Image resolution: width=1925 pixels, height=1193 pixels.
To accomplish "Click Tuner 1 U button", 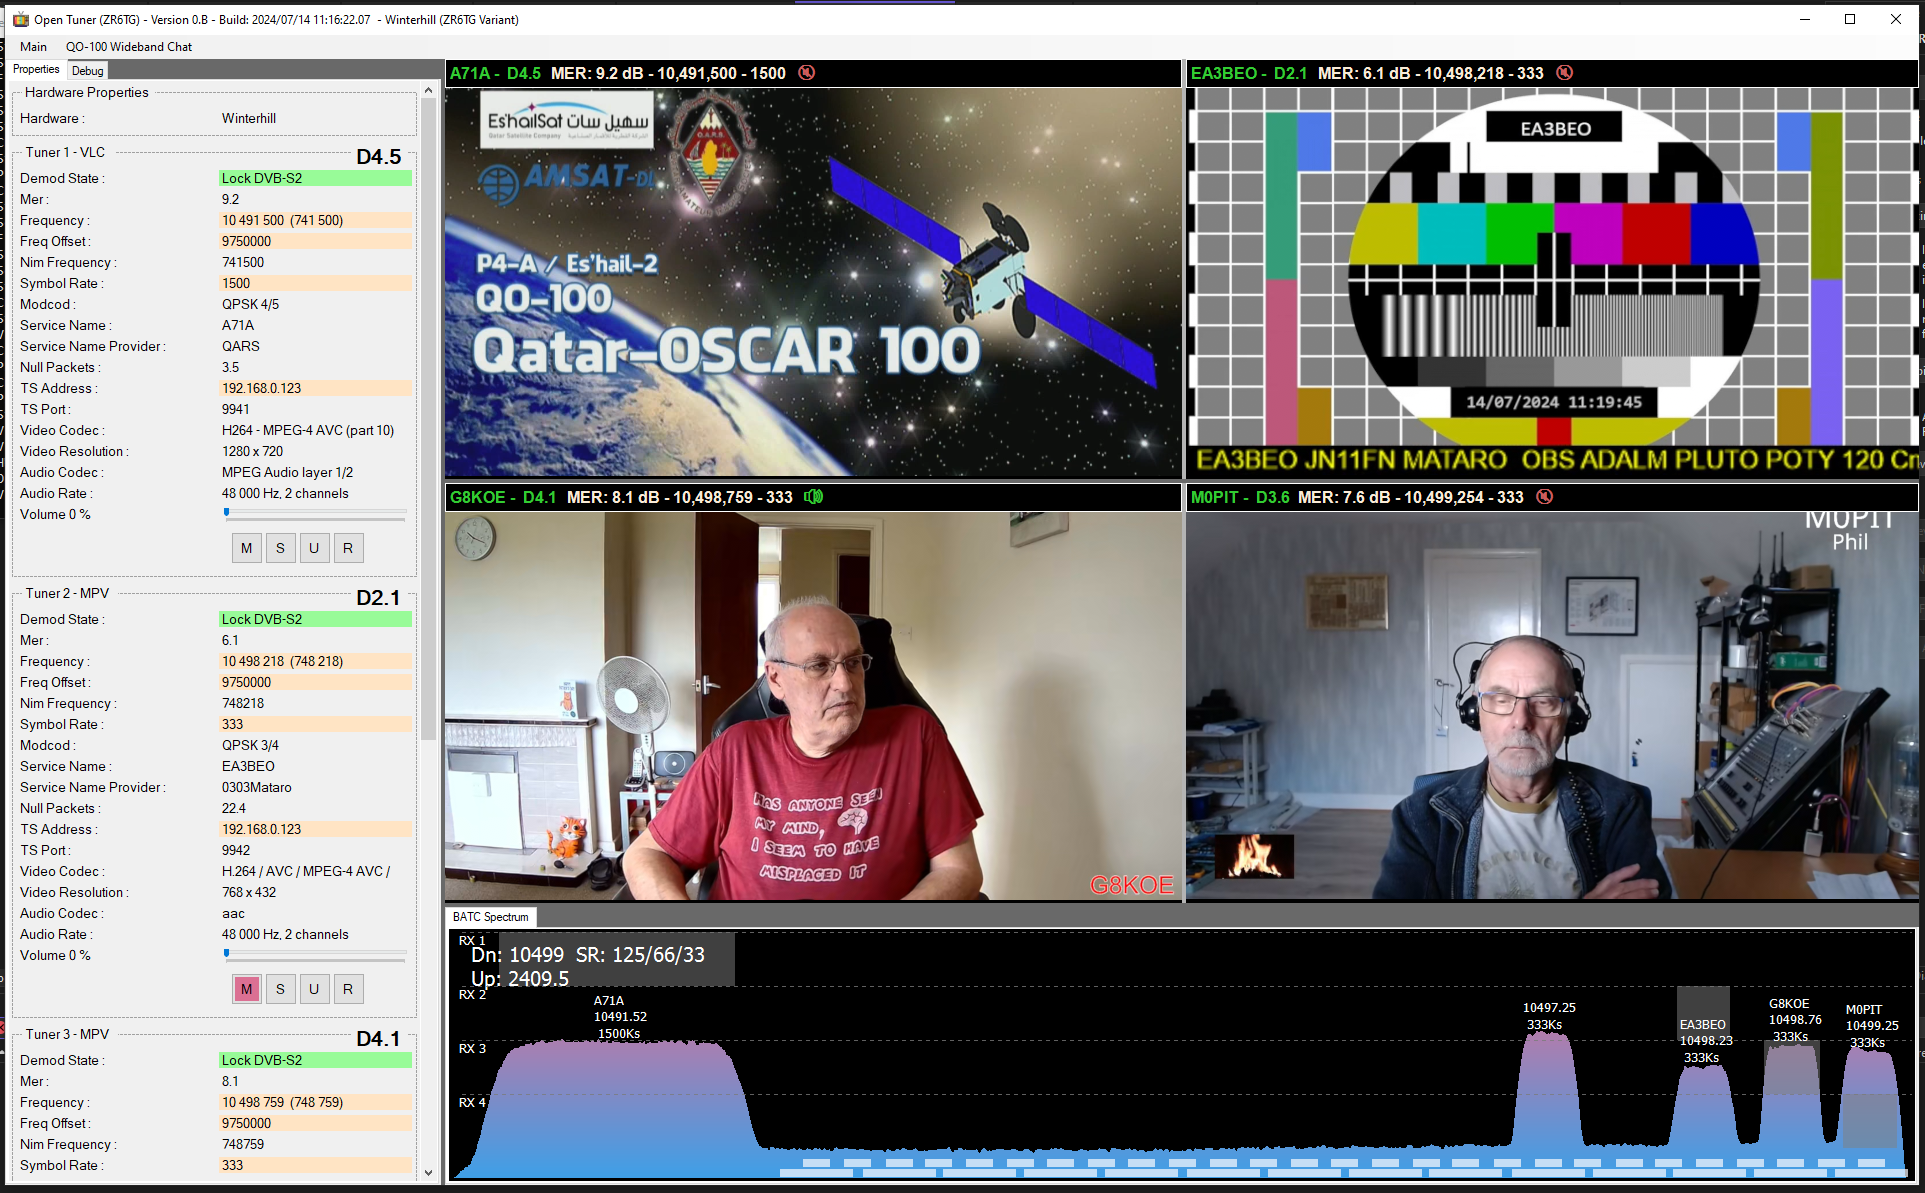I will tap(314, 548).
